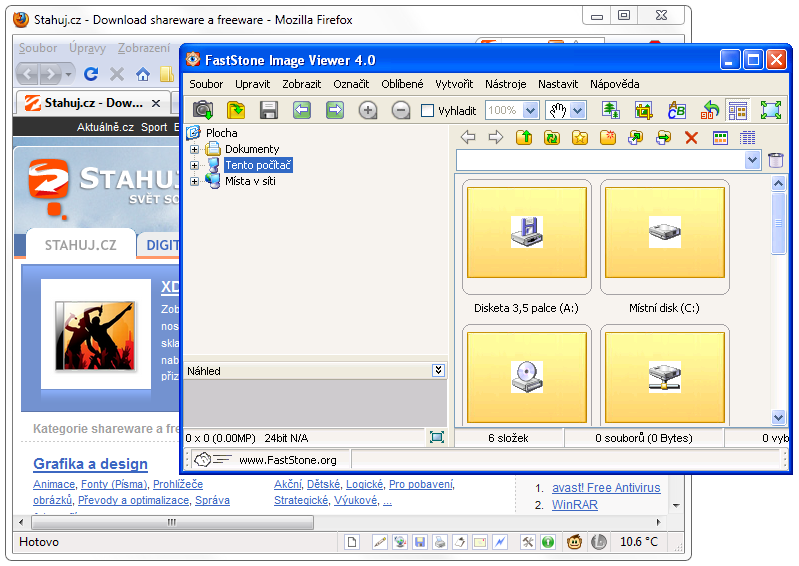Open the path address combo box dropdown

pos(752,160)
